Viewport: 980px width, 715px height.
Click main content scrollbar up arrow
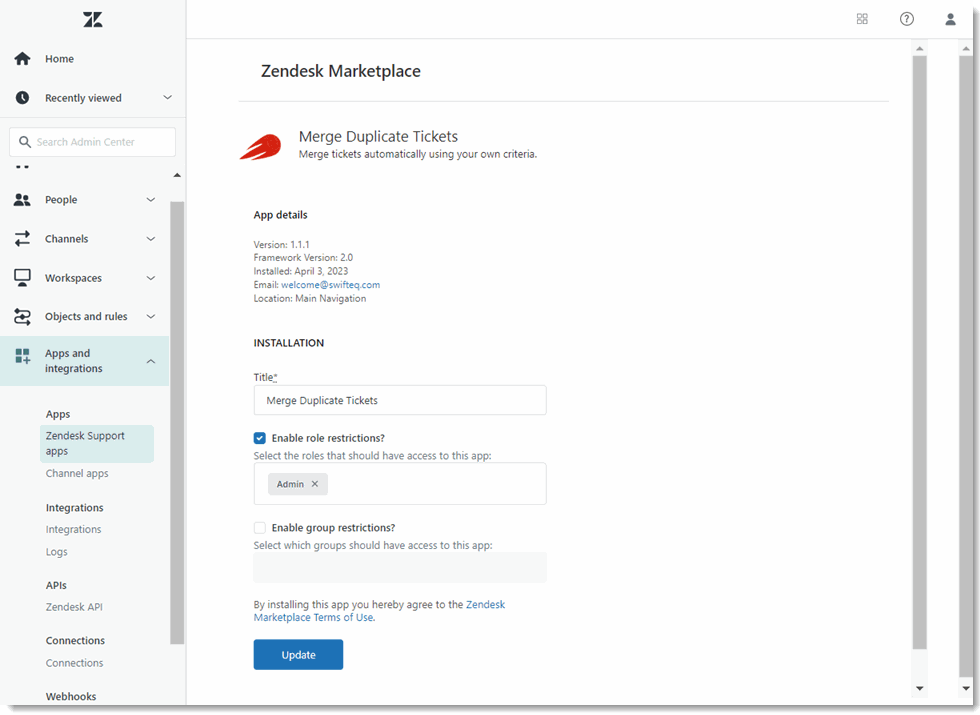point(919,48)
